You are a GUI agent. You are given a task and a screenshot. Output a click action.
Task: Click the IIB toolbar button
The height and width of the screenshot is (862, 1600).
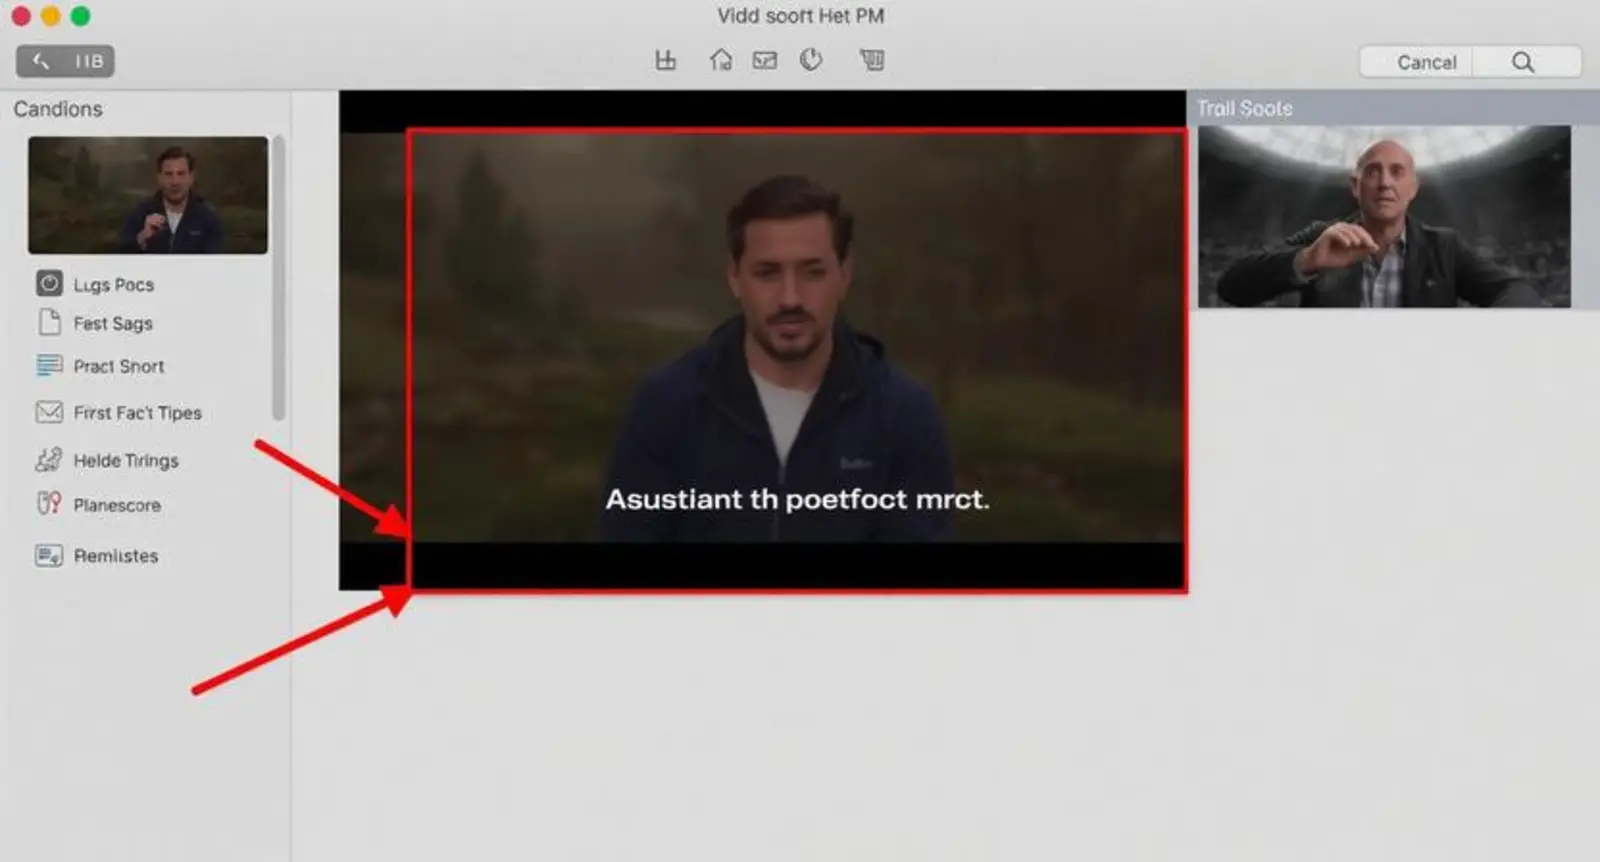[x=89, y=62]
